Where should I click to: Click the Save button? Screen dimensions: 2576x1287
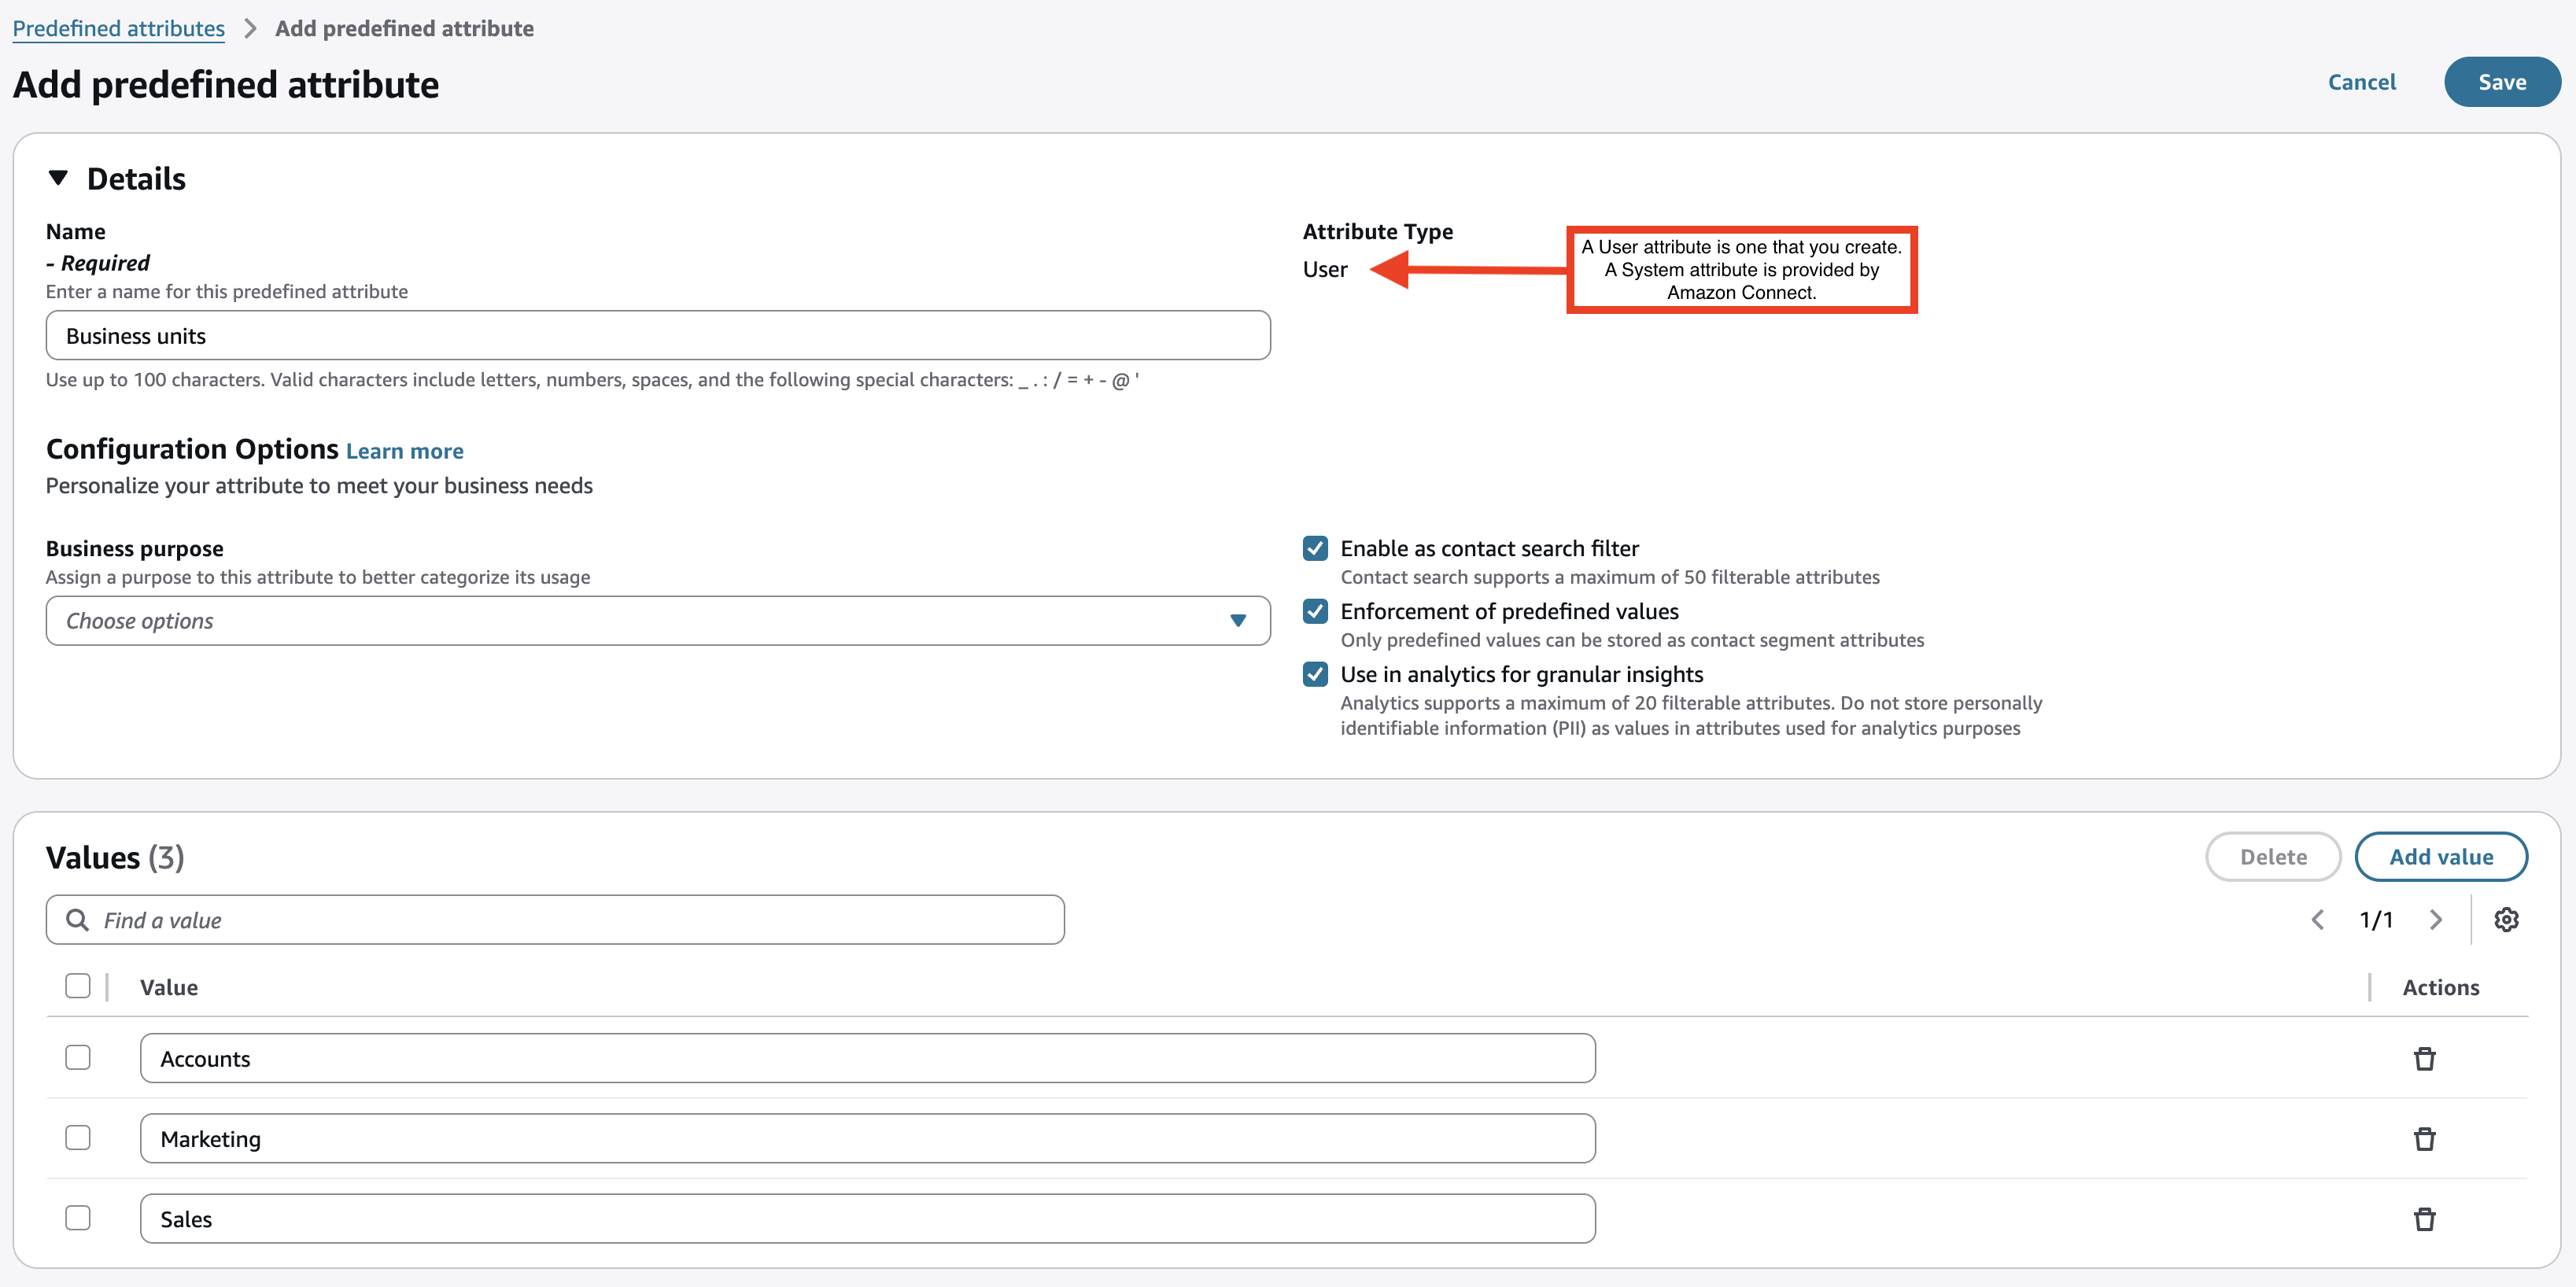[x=2501, y=82]
